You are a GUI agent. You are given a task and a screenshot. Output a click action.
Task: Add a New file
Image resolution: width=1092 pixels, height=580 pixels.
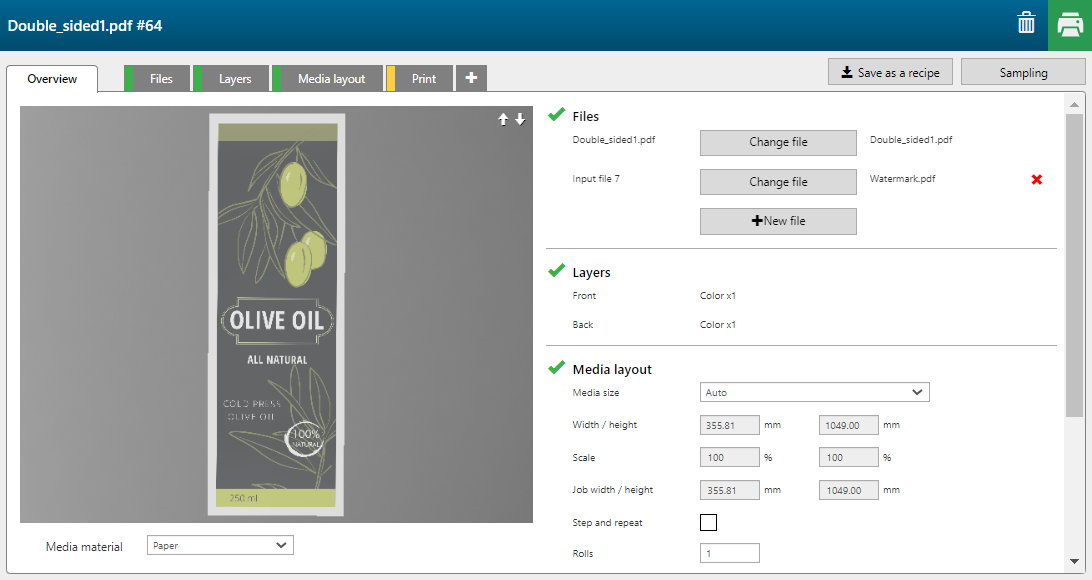[778, 221]
